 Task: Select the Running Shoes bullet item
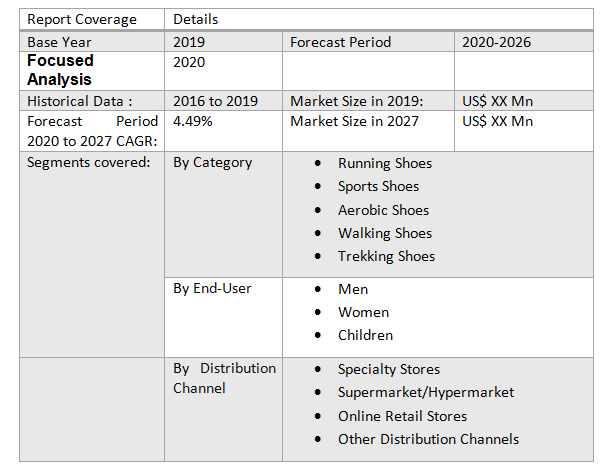pos(384,163)
